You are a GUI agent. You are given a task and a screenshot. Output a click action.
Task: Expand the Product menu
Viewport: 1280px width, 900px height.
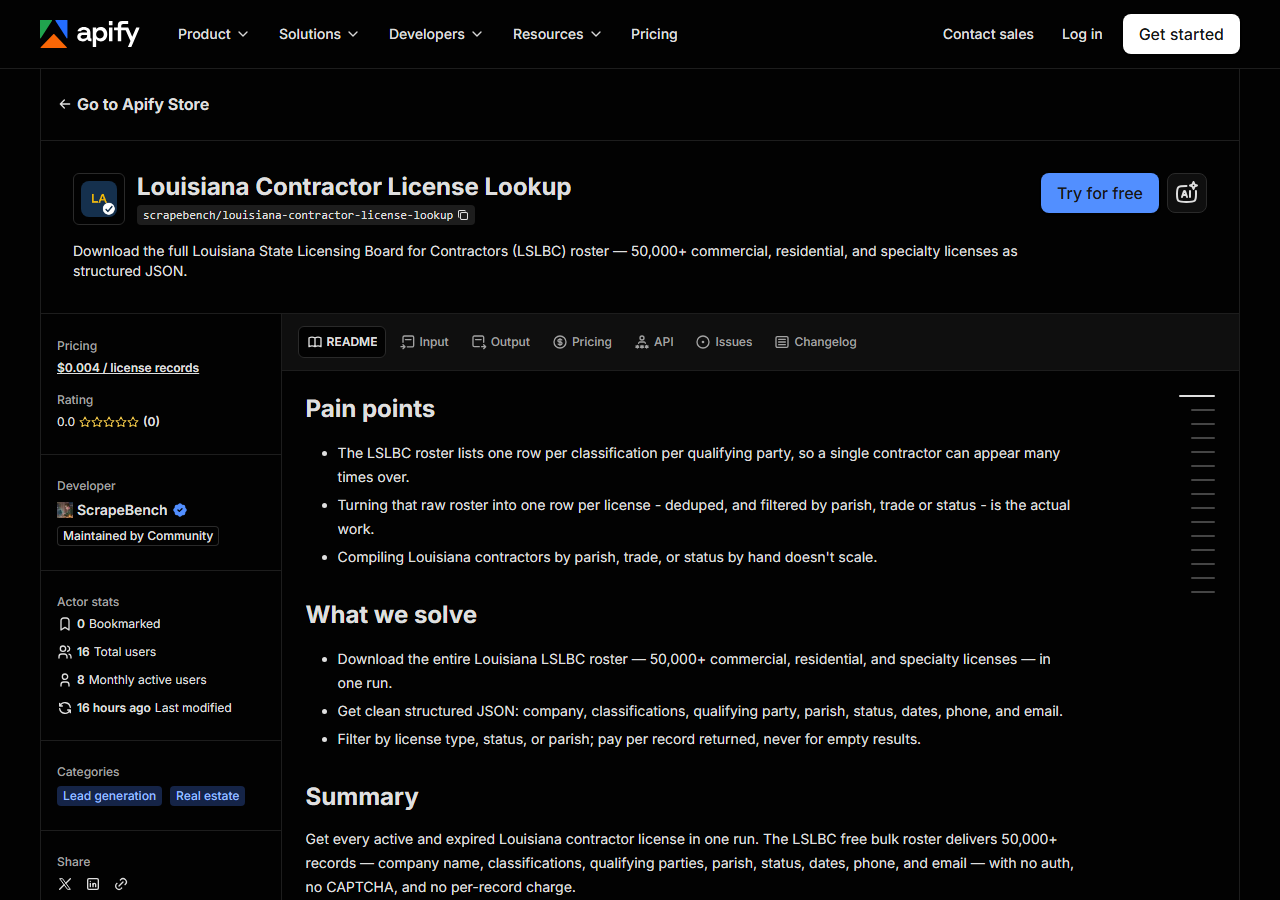213,34
